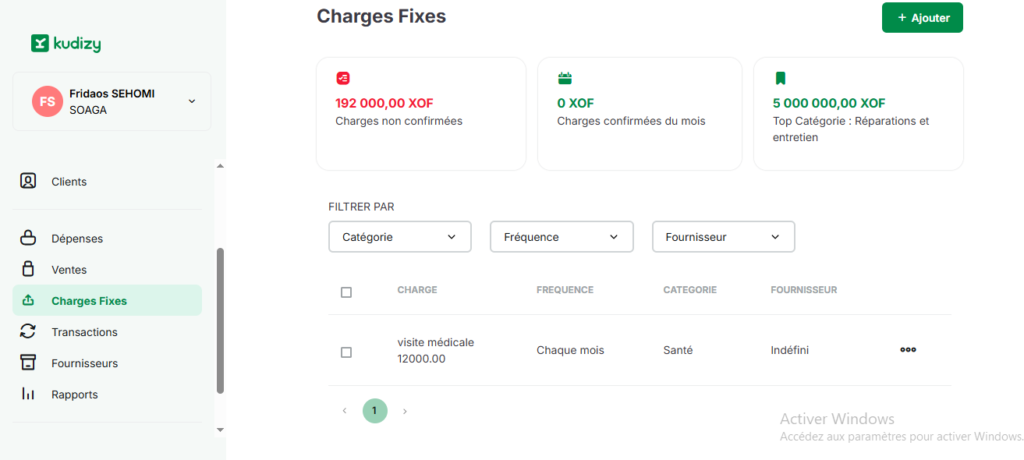Click the Fournisseurs archive box icon
Screen dimensions: 1024x460
click(29, 363)
